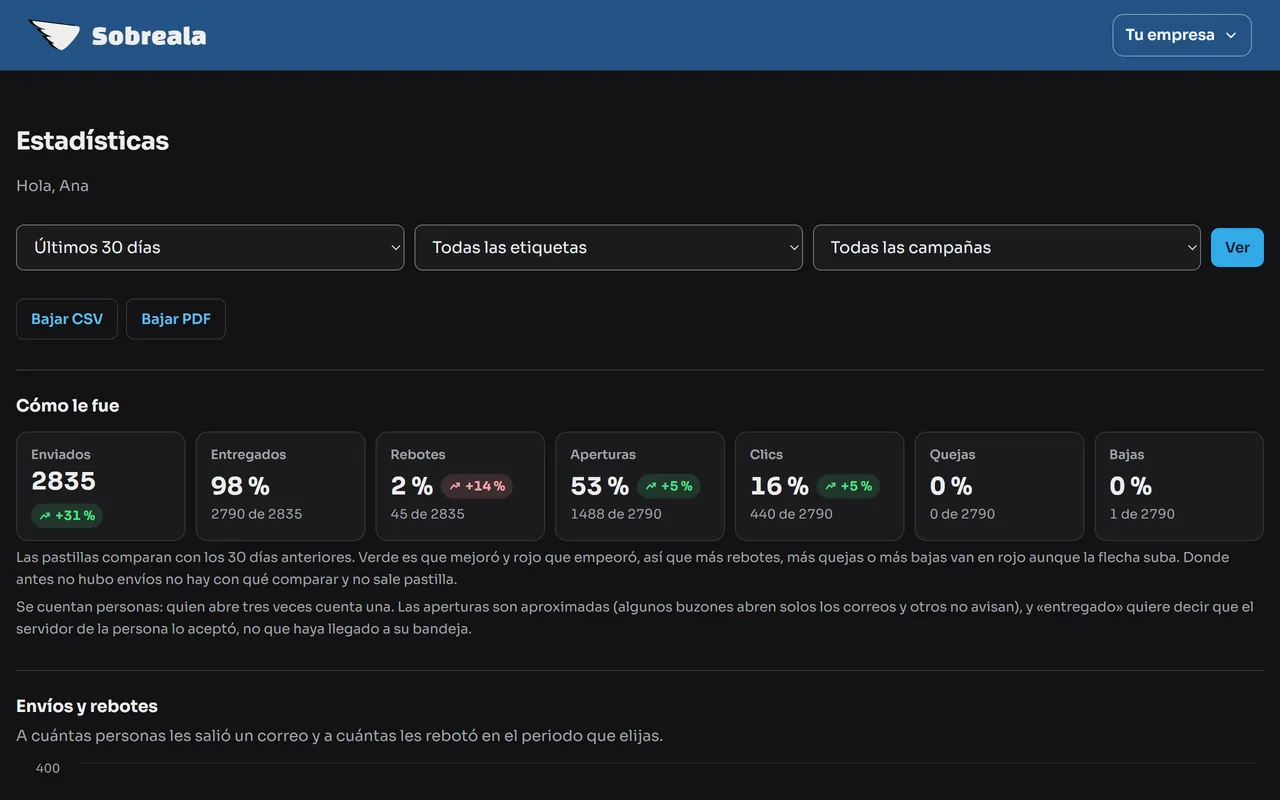Image resolution: width=1280 pixels, height=800 pixels.
Task: Click the 45 de 2835 bounce count
Action: coord(428,514)
